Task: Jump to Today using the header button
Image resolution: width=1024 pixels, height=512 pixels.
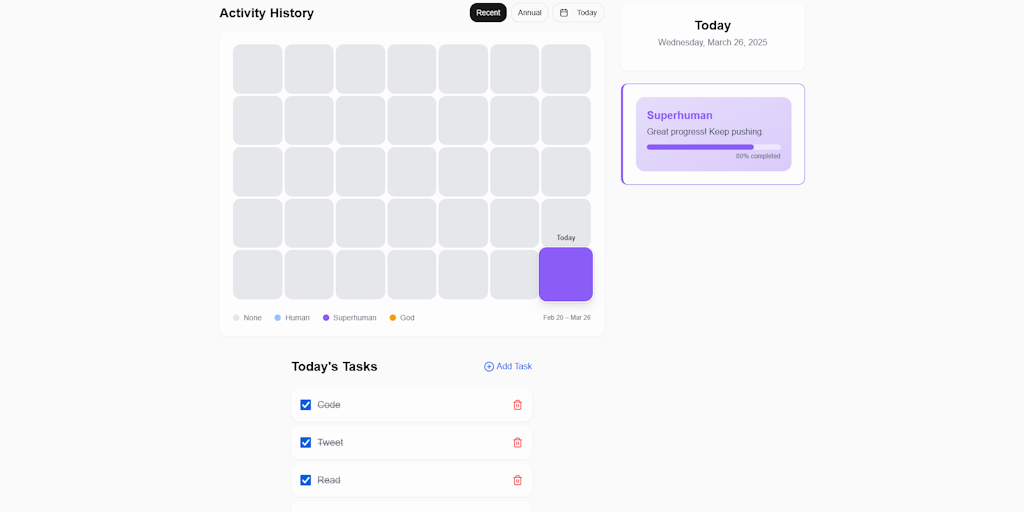Action: pos(579,12)
